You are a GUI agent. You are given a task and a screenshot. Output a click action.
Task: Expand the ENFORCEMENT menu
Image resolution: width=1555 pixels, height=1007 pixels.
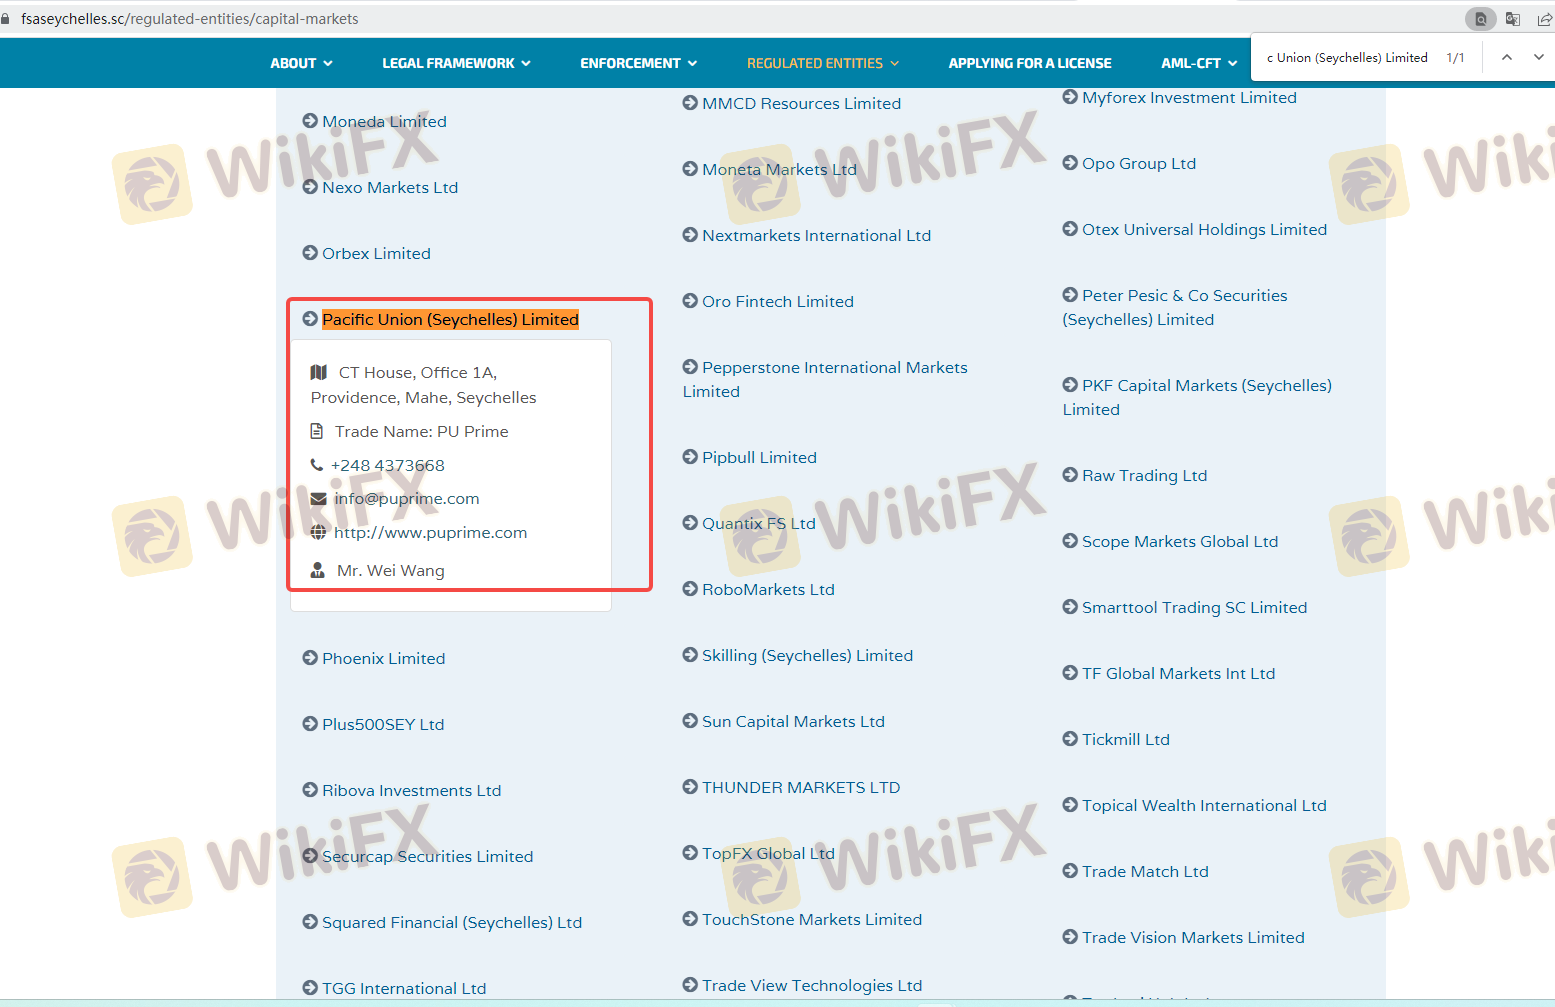point(638,63)
